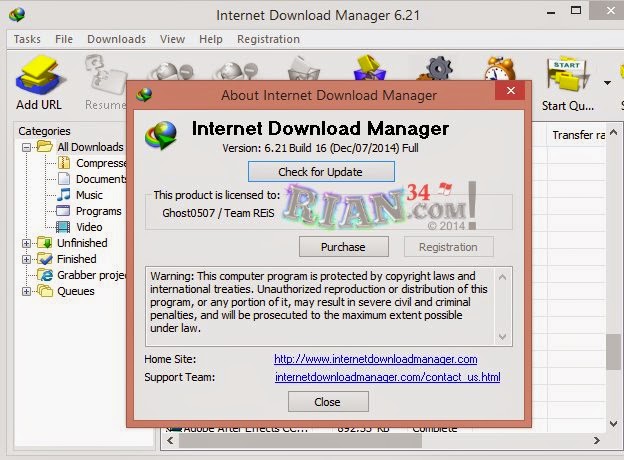
Task: Select the Video tree item label
Action: click(x=89, y=227)
